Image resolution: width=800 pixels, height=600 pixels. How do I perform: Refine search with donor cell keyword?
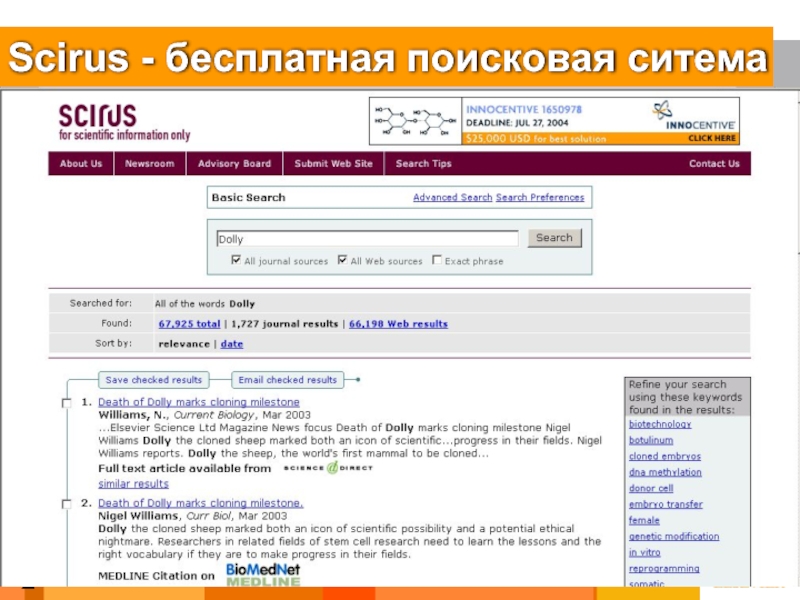(651, 488)
